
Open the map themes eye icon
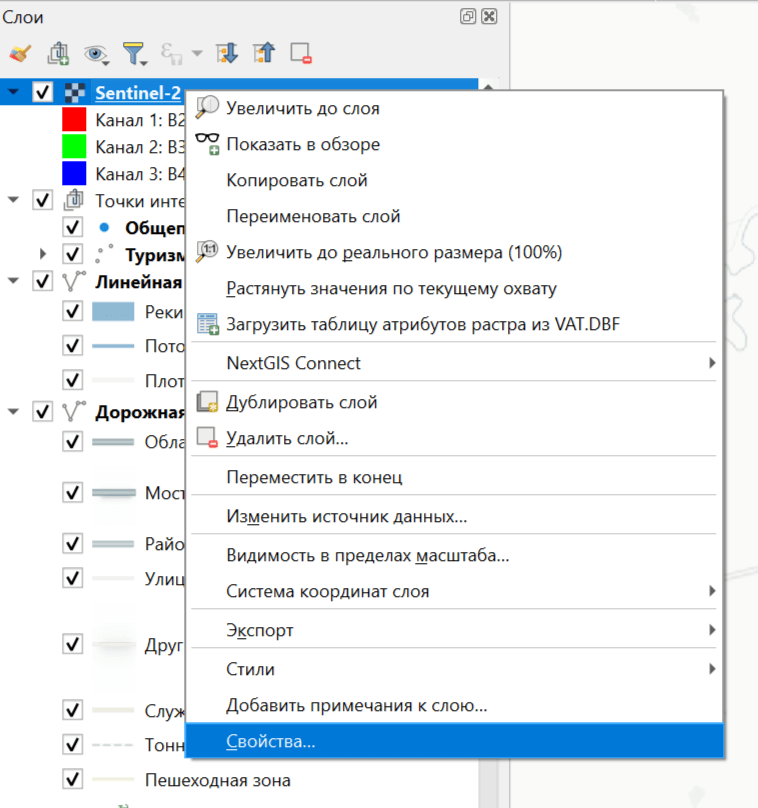point(96,53)
